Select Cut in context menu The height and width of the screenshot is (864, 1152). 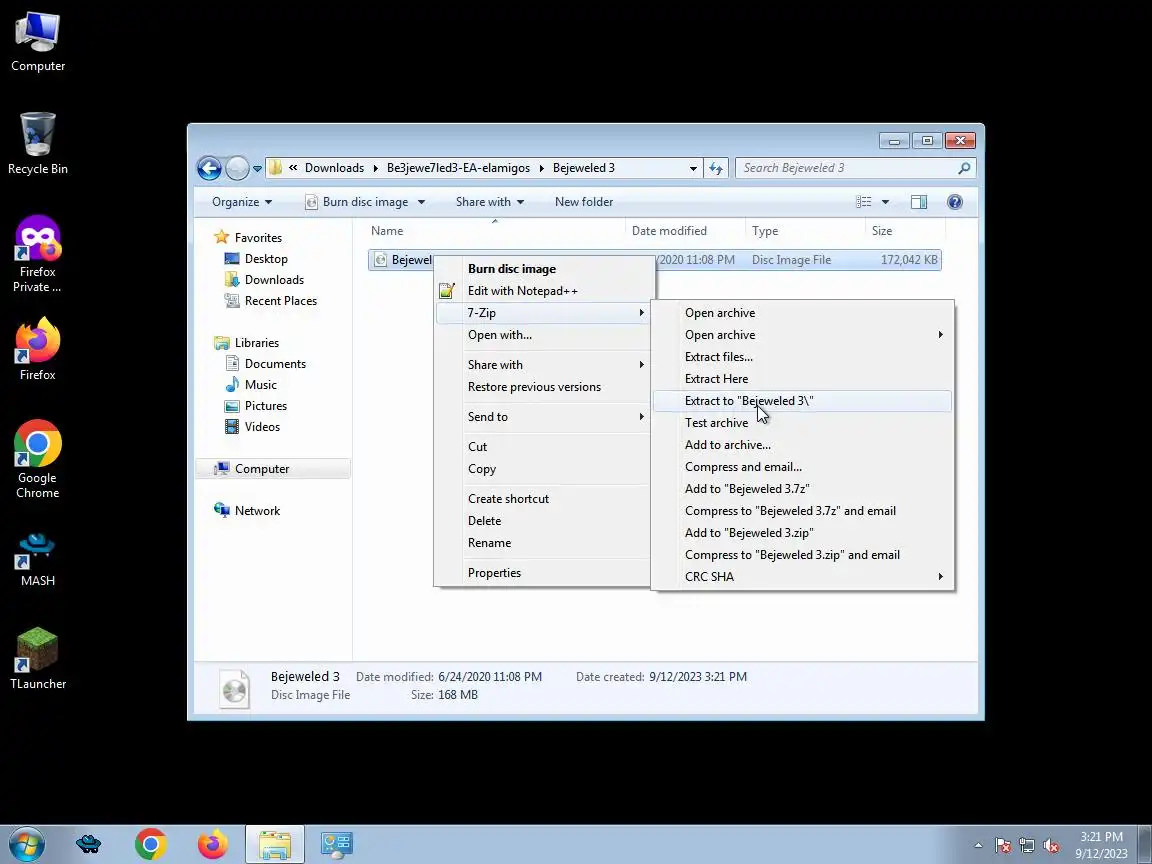coord(542,447)
